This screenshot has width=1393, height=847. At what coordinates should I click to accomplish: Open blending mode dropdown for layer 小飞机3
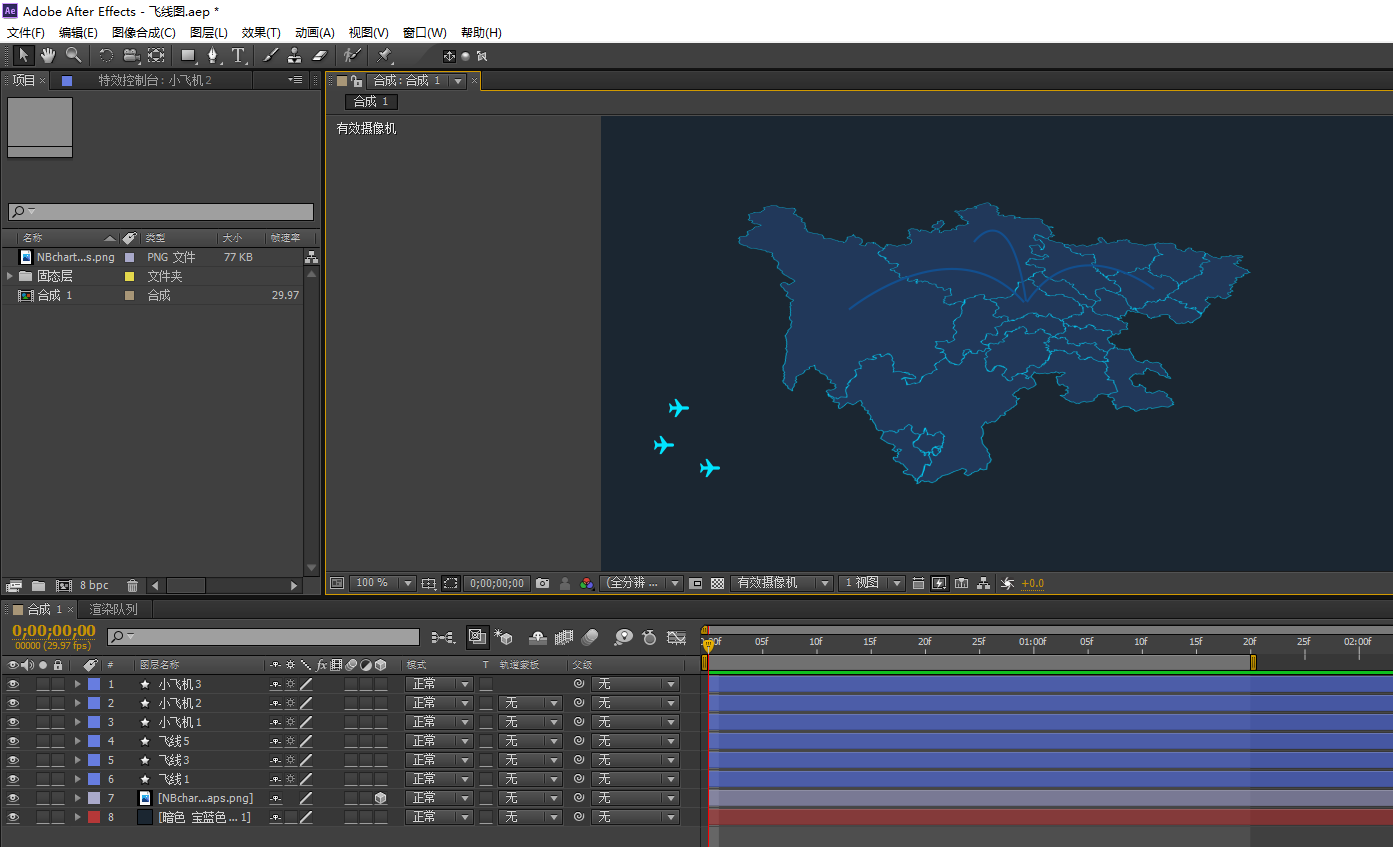438,684
